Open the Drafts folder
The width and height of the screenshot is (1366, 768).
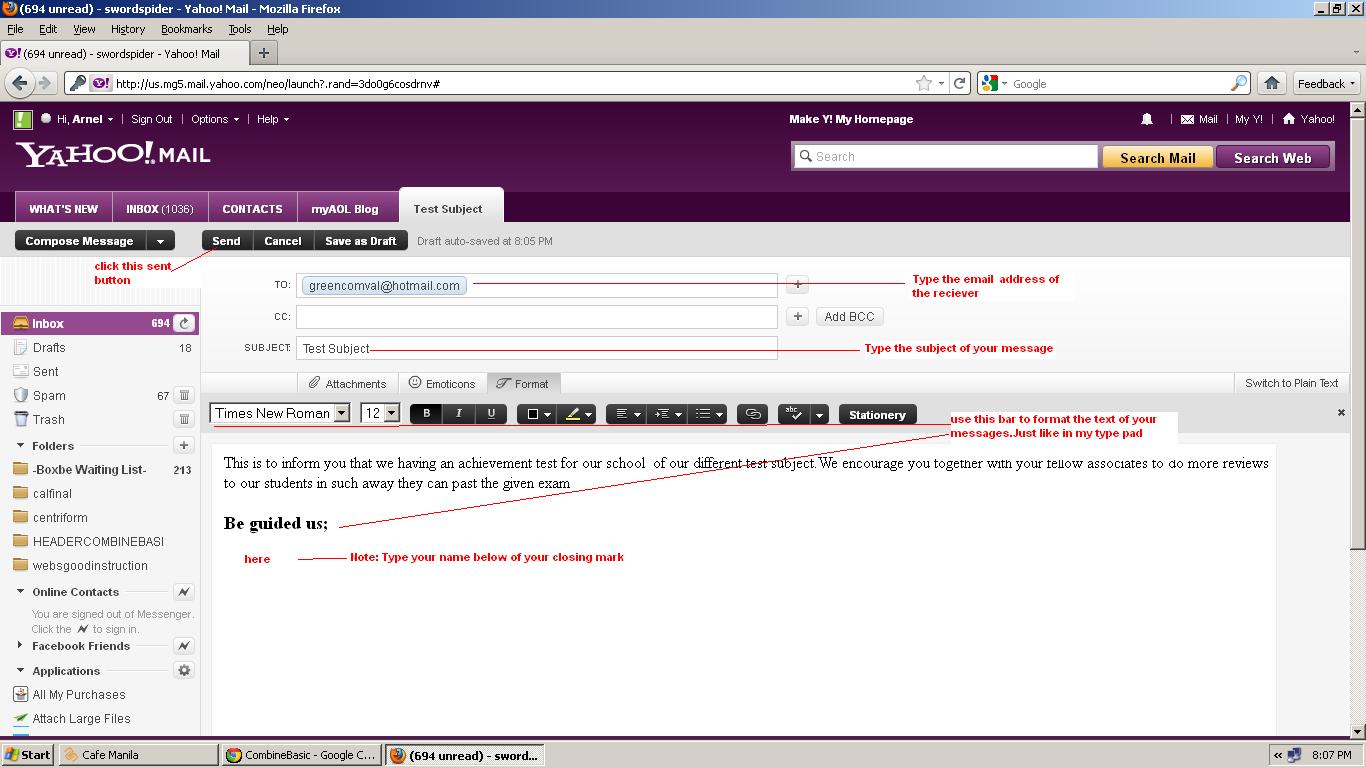(x=48, y=347)
